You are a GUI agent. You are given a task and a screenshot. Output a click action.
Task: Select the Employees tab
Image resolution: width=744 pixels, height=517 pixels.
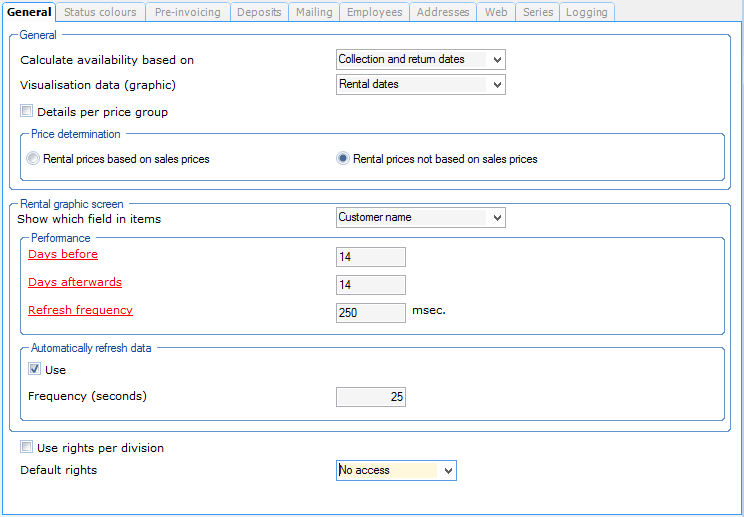(374, 12)
